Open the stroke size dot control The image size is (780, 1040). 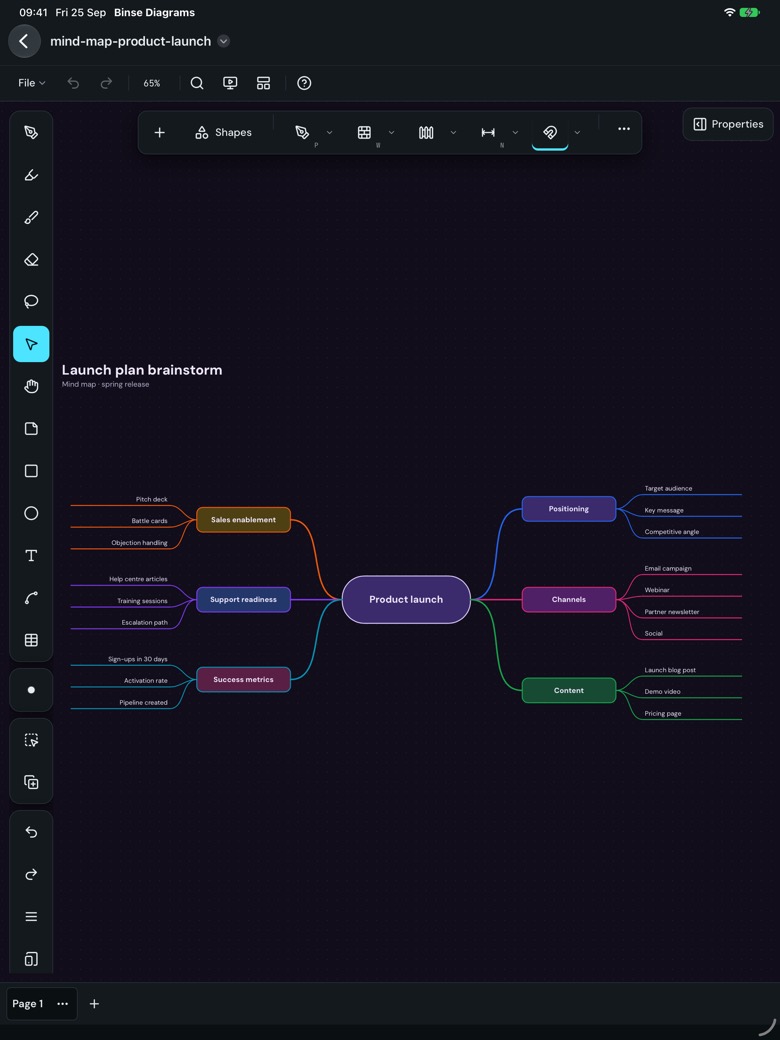pos(31,690)
